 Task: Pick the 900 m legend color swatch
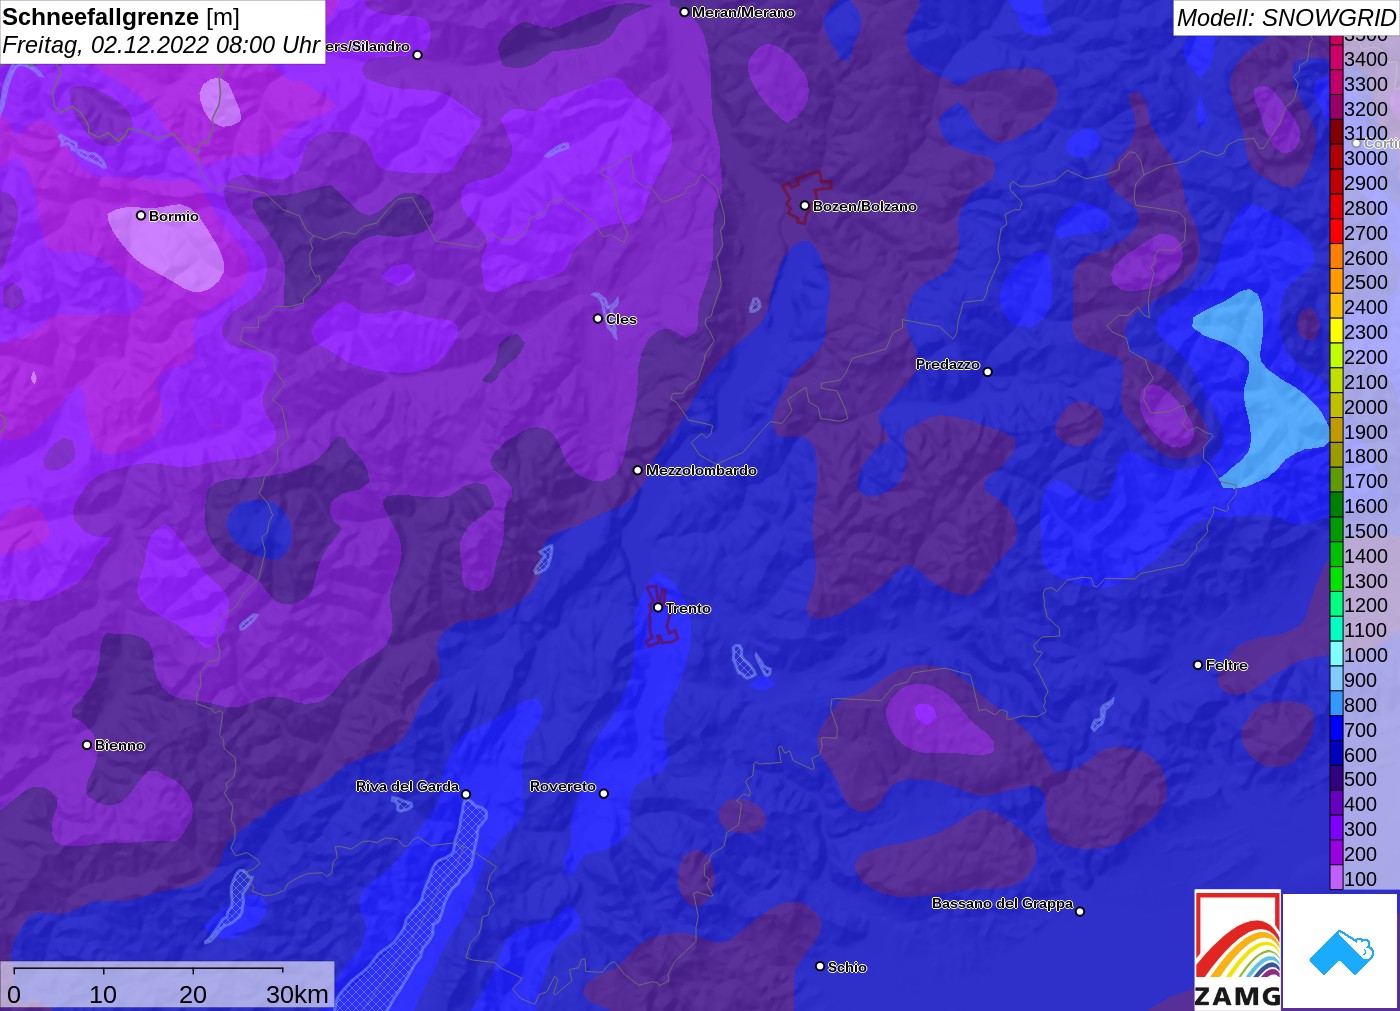click(x=1336, y=679)
